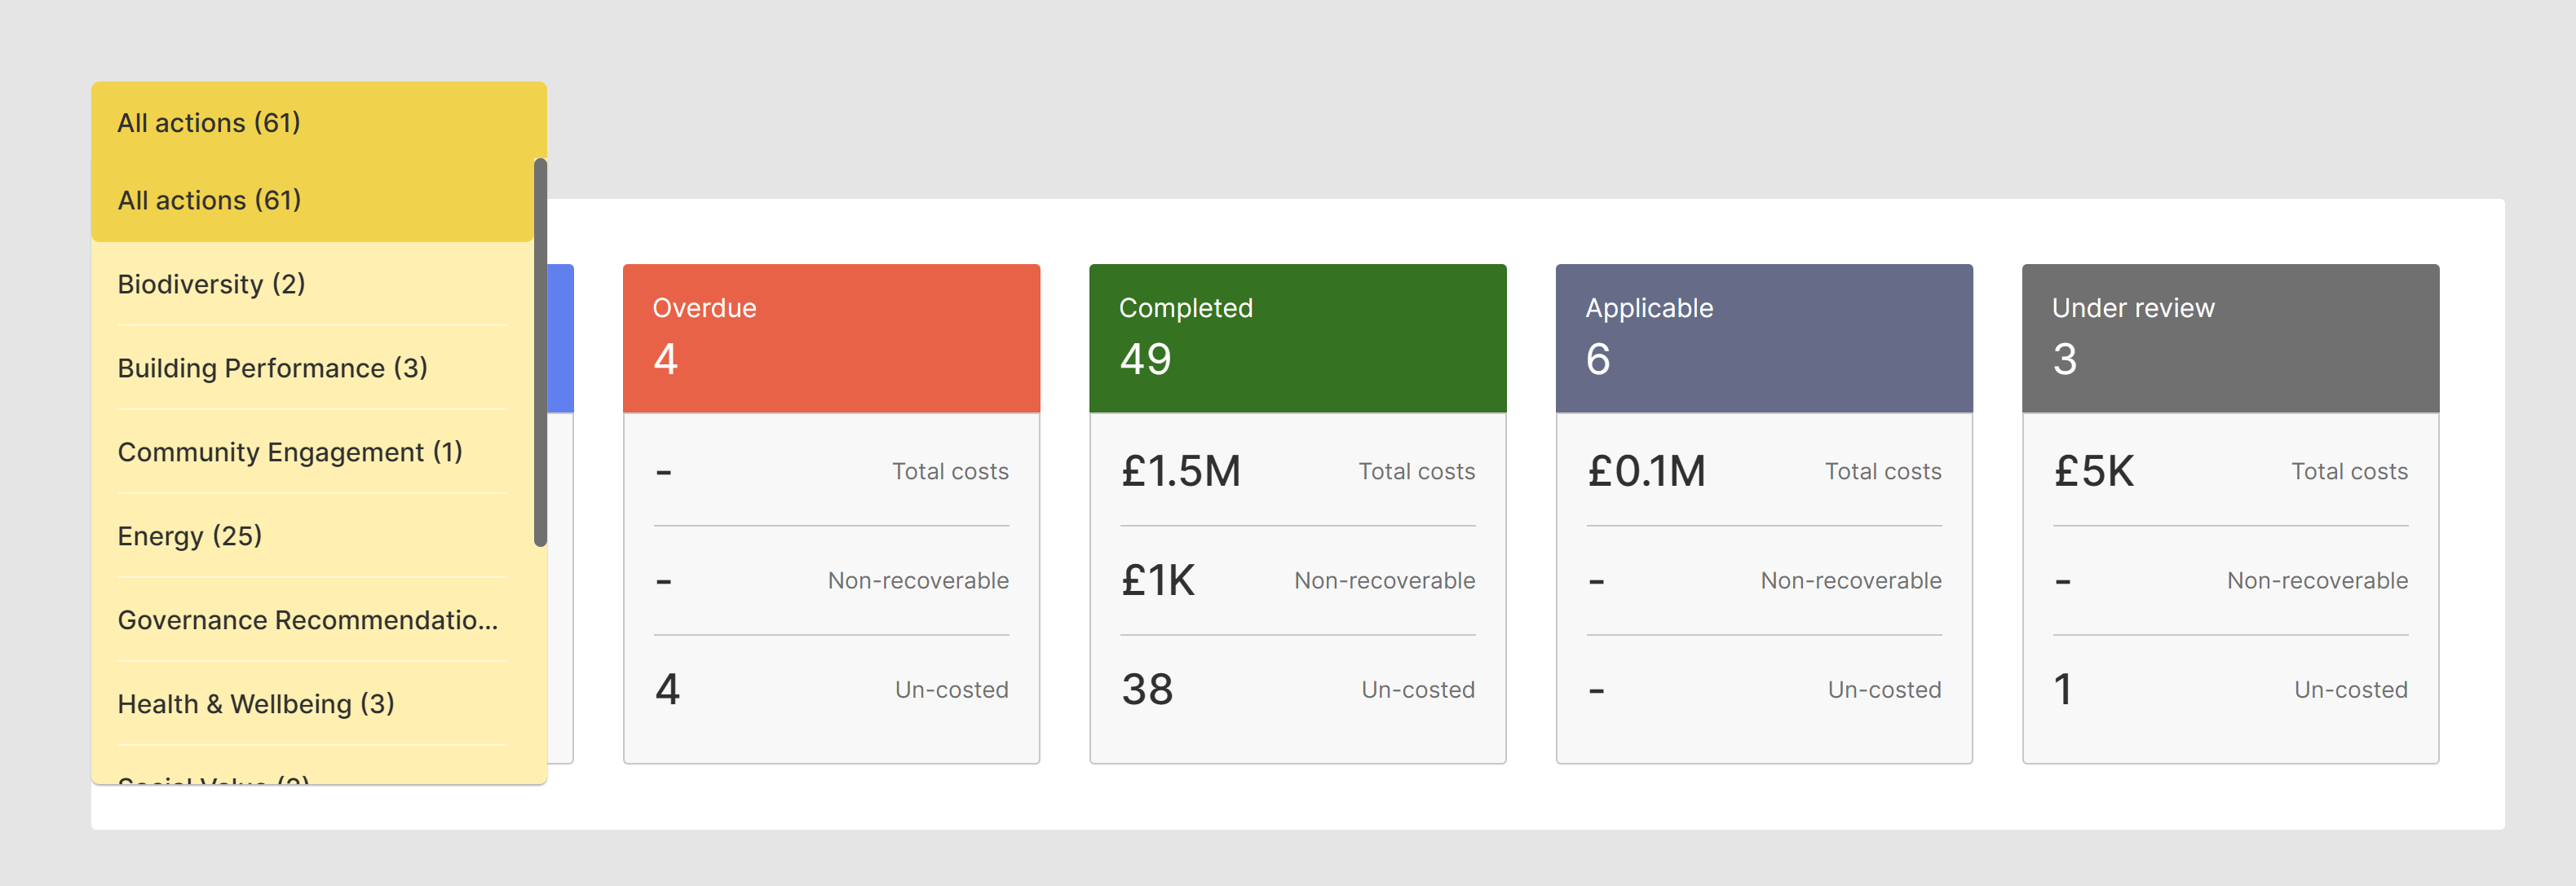Click Applicable total costs £0.1M value

[1646, 471]
